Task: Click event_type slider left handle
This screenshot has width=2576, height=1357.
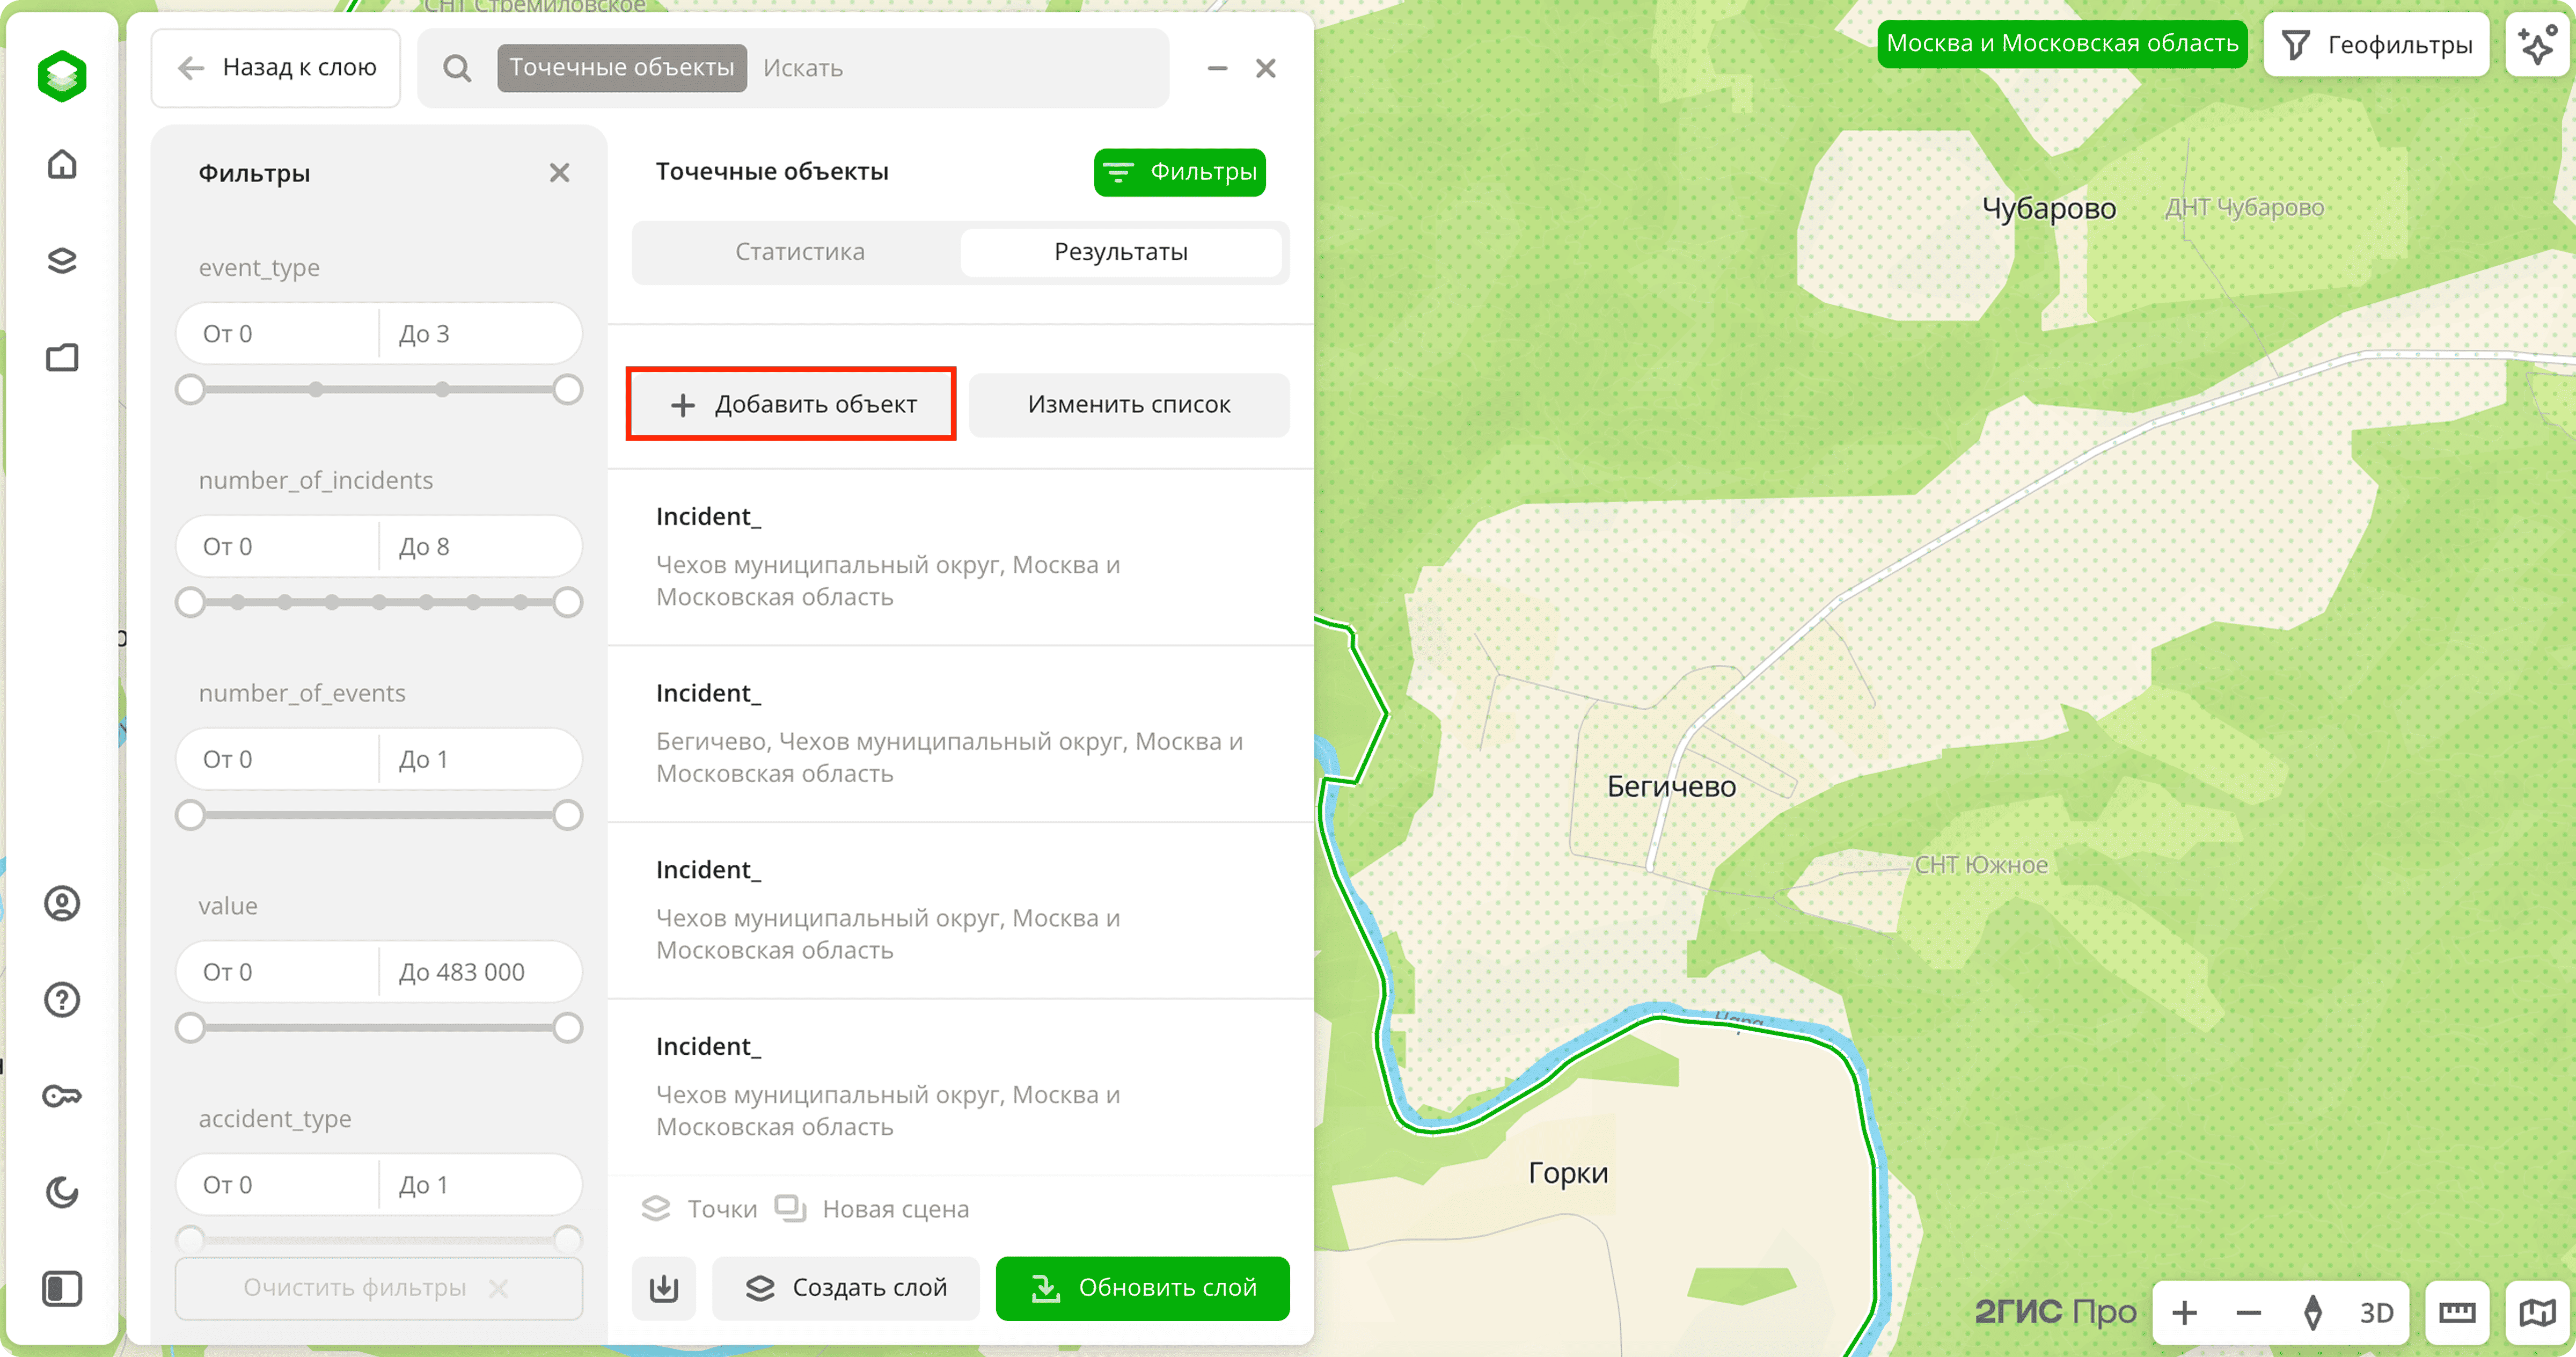Action: [x=190, y=389]
